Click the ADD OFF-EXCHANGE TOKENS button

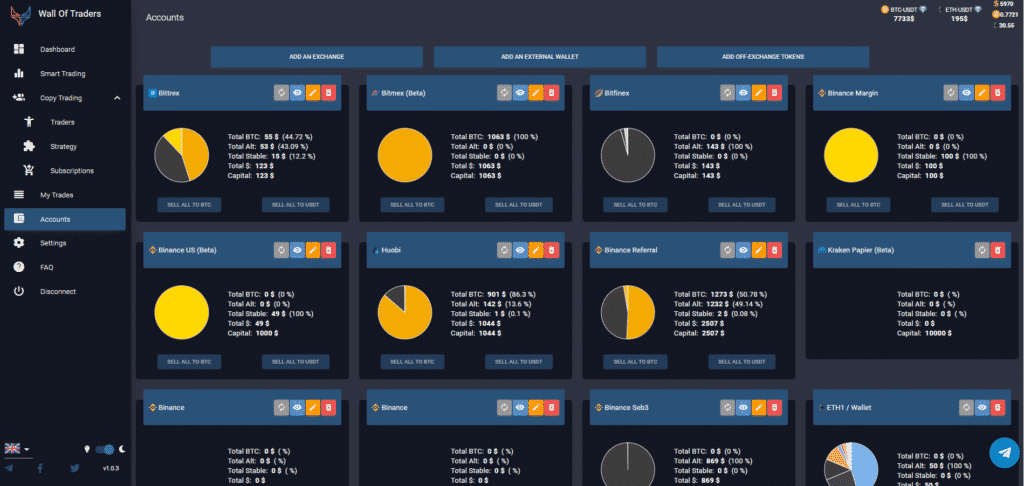click(763, 57)
